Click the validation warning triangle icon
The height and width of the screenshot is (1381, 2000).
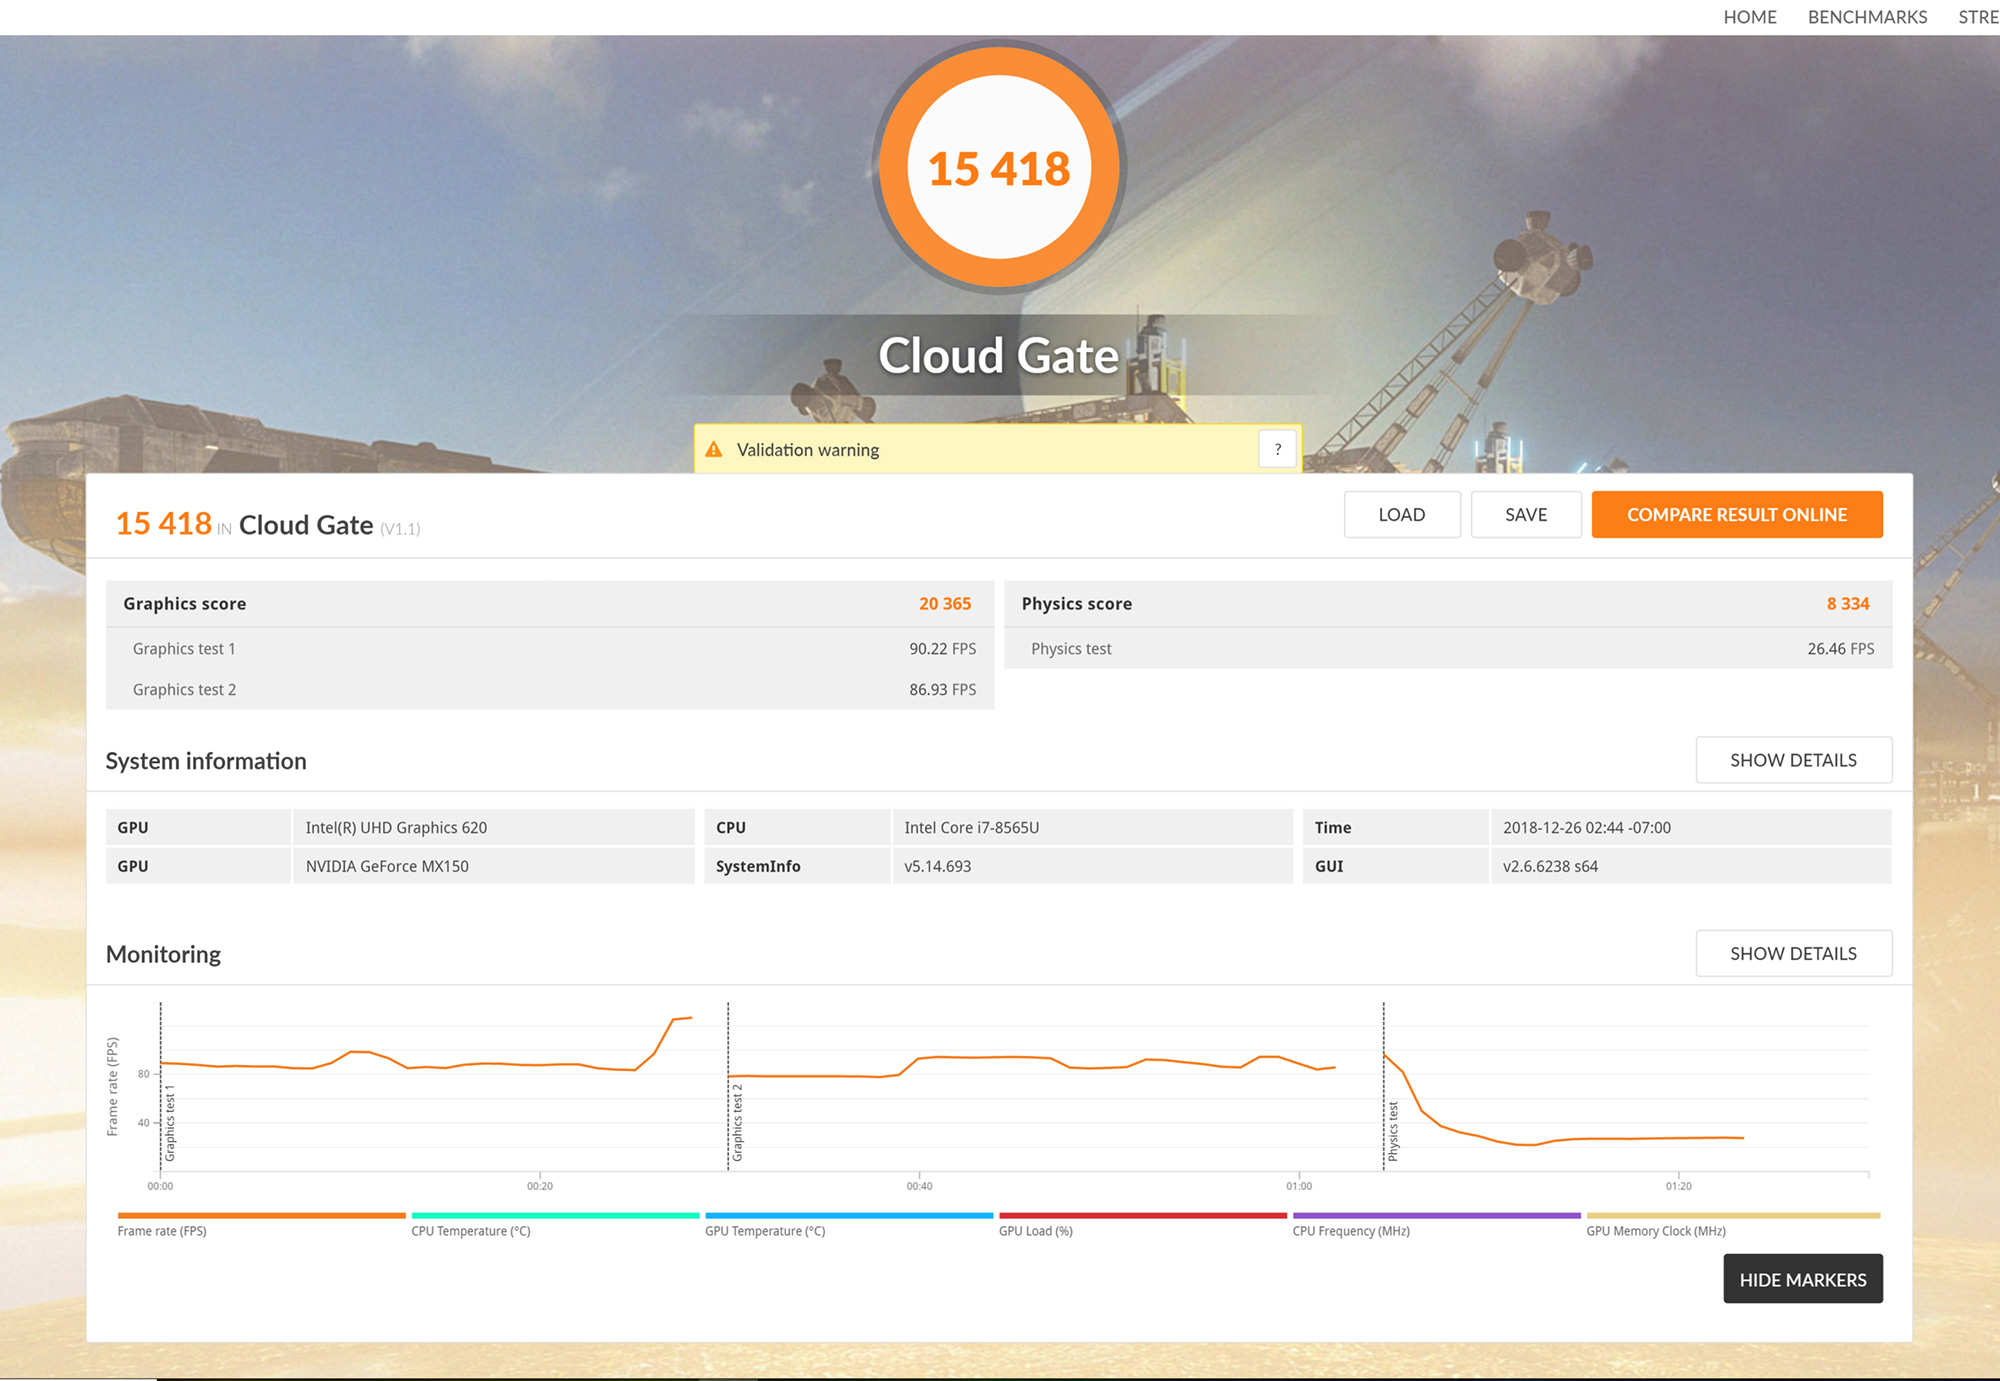(x=714, y=450)
